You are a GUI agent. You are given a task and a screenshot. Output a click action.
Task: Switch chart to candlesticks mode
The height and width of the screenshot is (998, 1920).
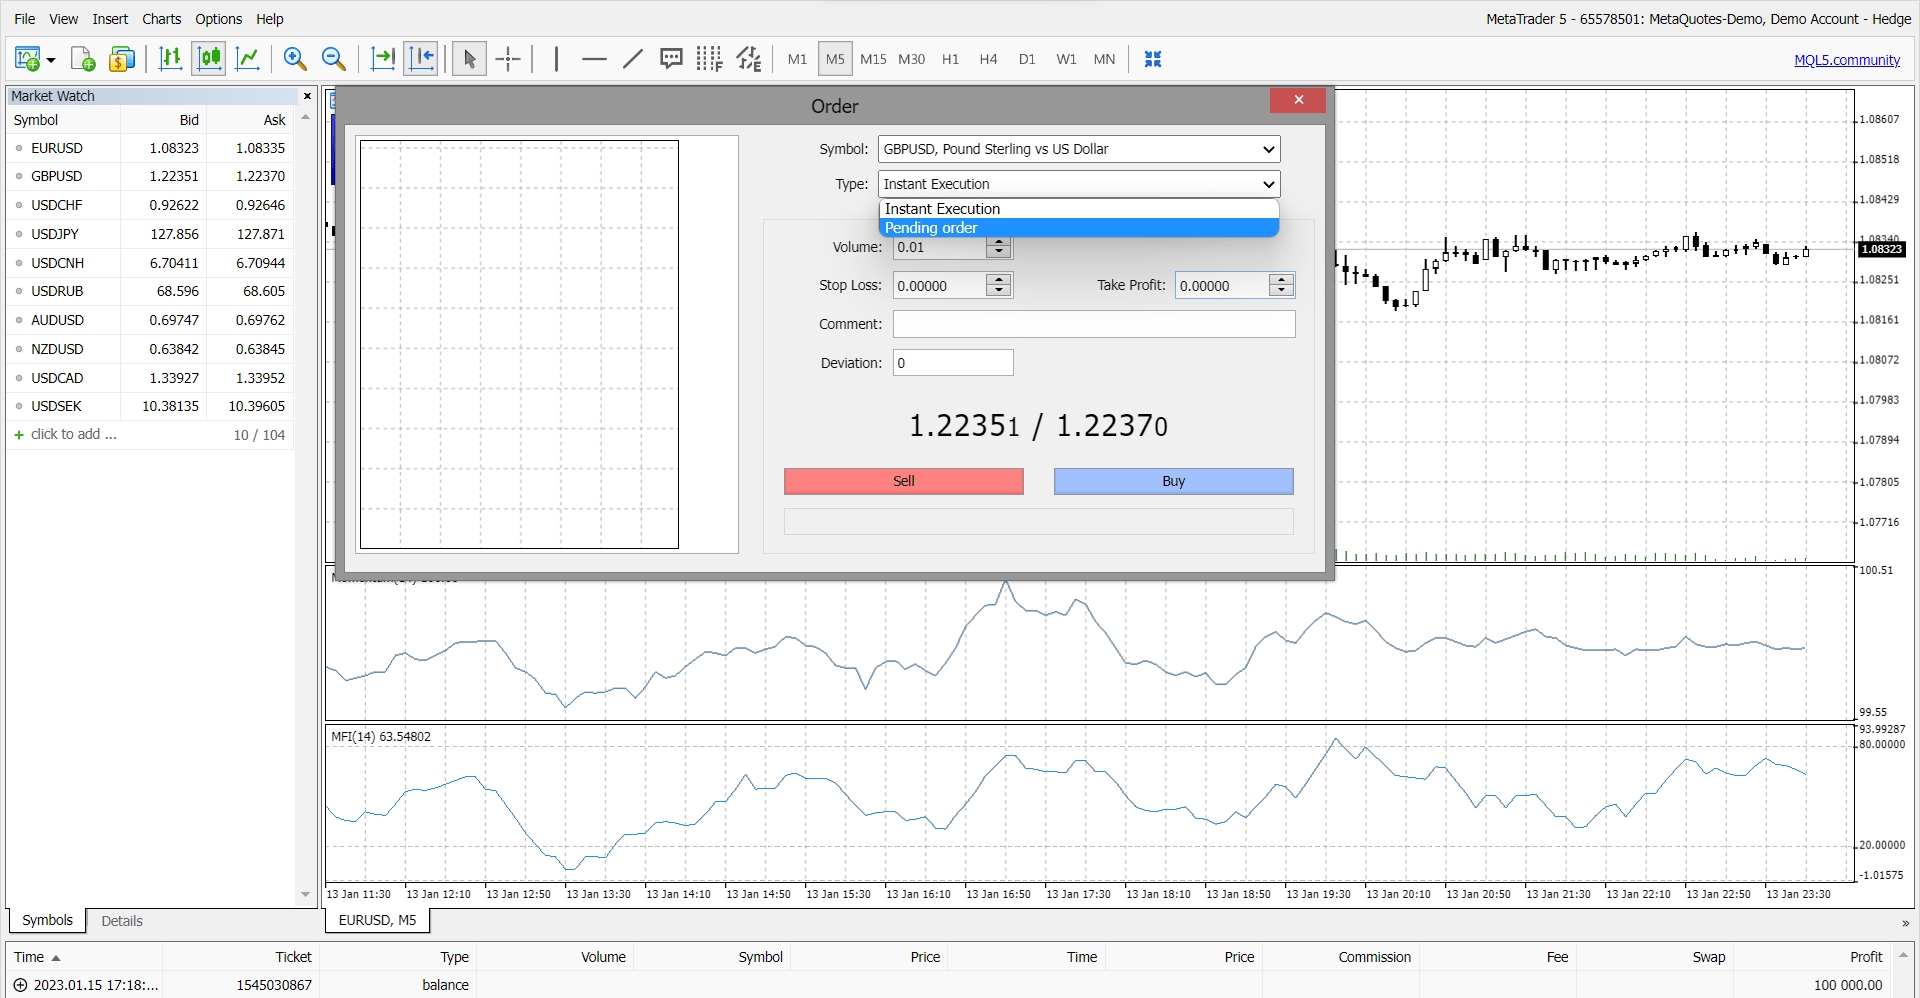tap(209, 59)
